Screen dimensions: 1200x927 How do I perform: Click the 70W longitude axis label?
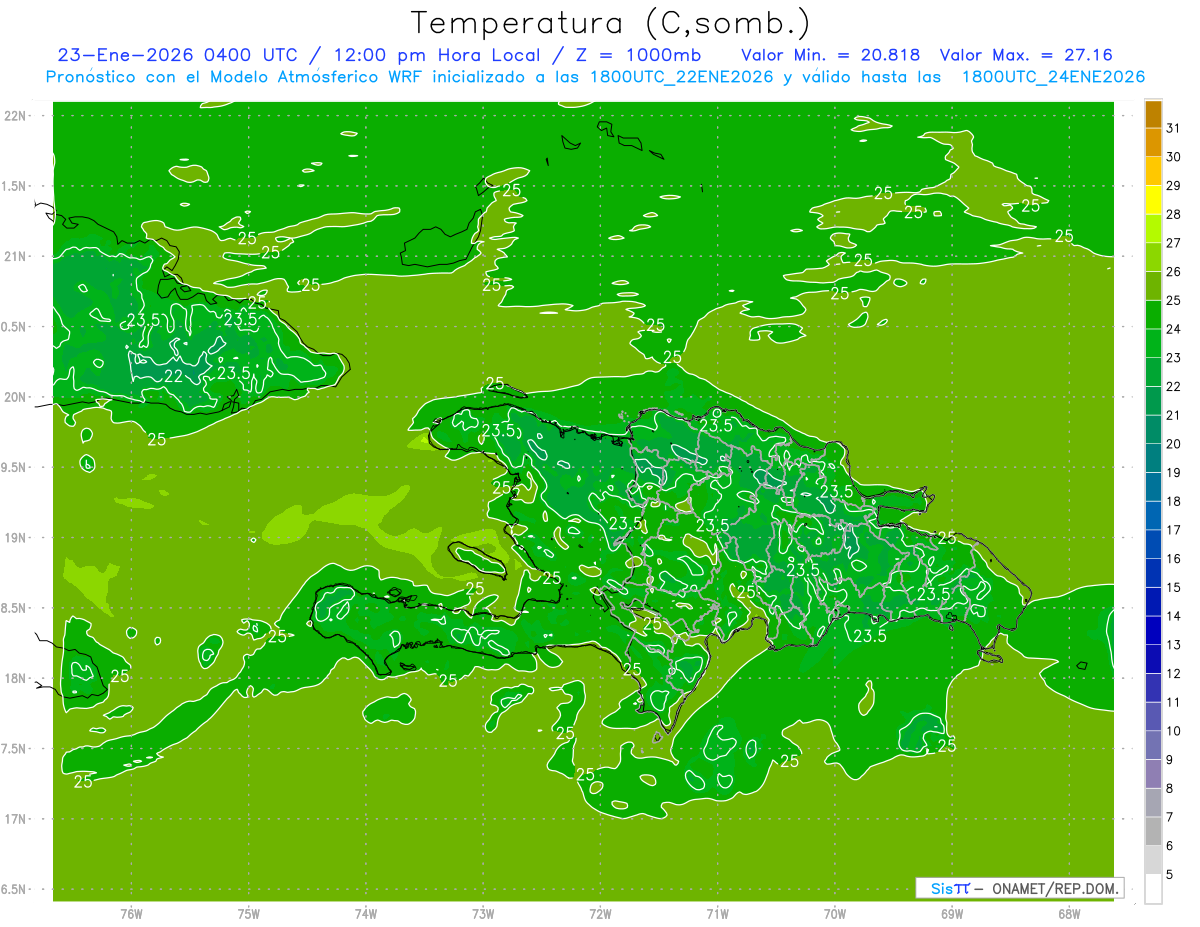(835, 914)
